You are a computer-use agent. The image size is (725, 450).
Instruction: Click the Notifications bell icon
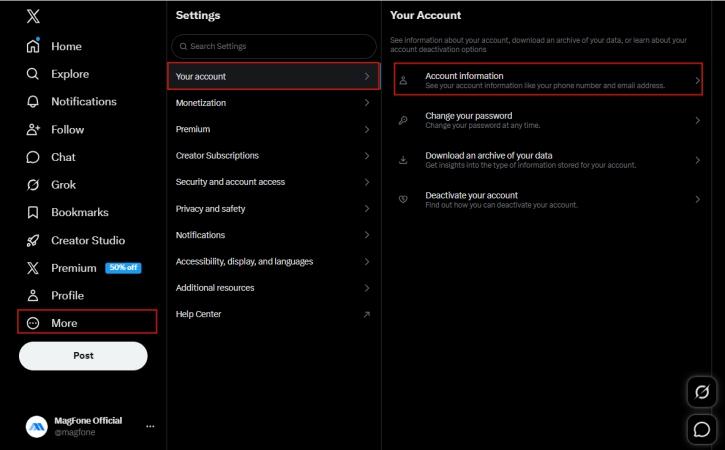pos(33,102)
